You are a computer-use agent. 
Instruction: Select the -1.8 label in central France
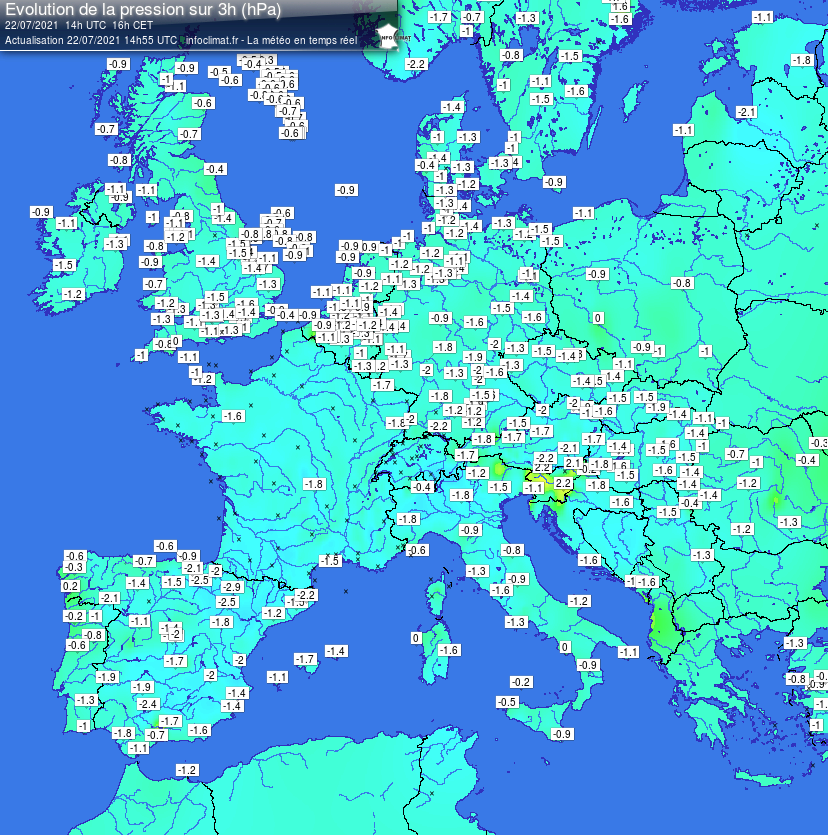pyautogui.click(x=314, y=484)
